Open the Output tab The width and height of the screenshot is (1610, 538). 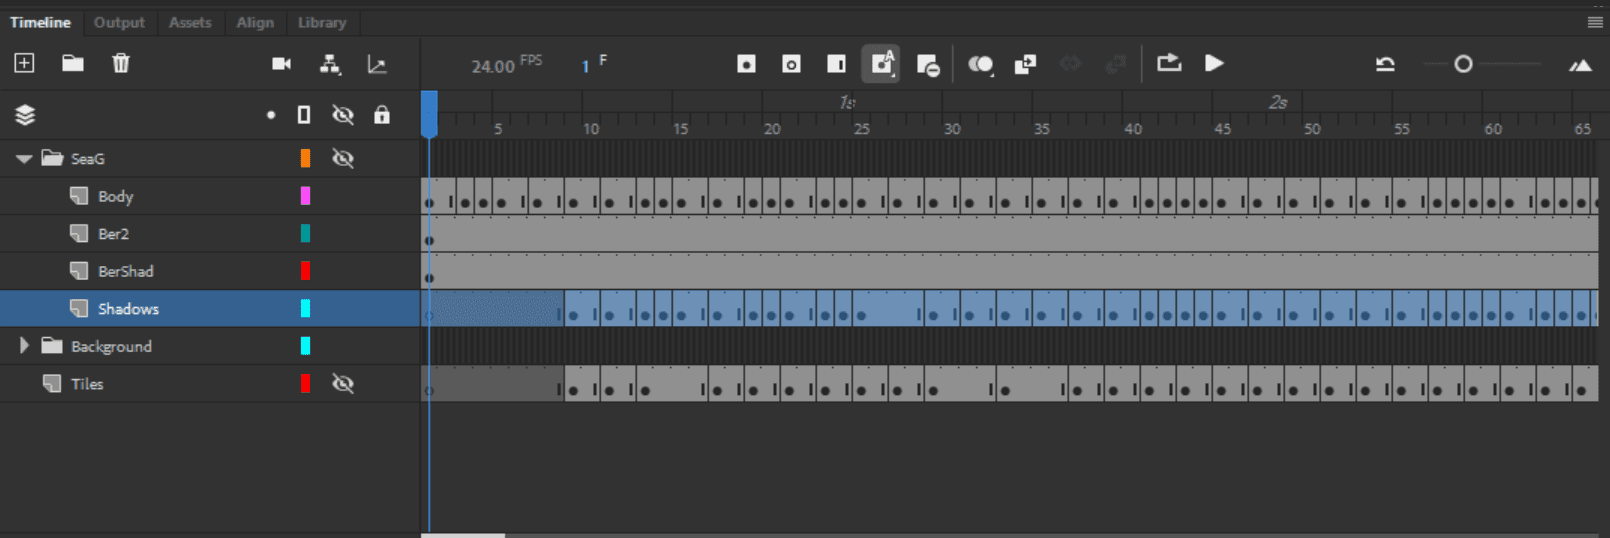(x=119, y=22)
